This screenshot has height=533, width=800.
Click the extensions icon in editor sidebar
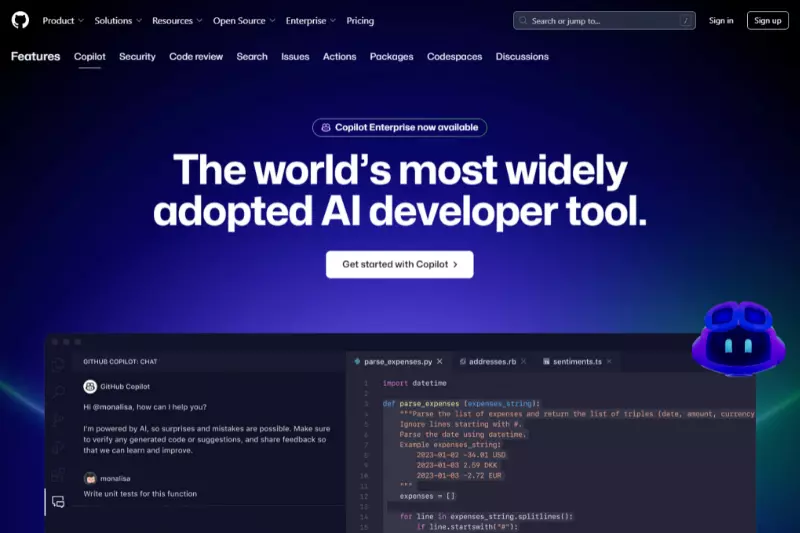pos(58,475)
